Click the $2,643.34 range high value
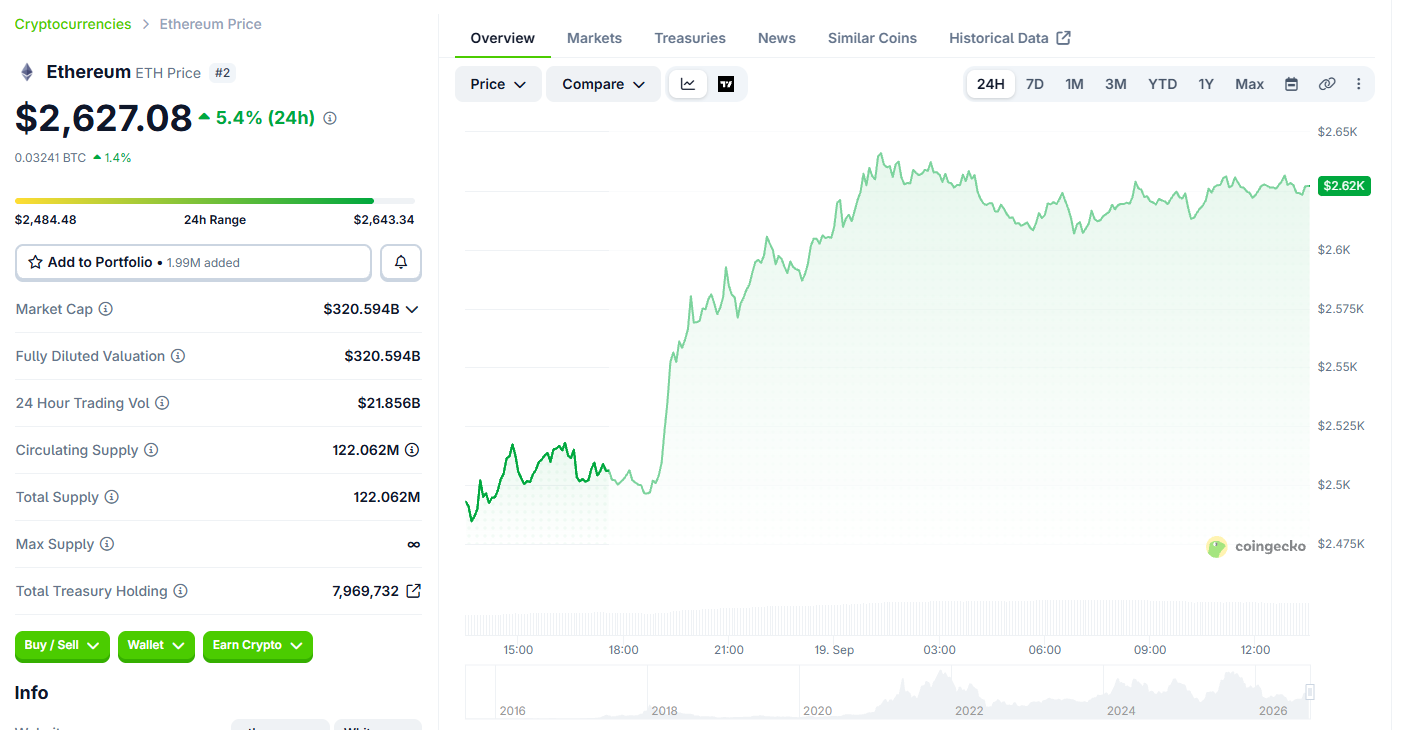The width and height of the screenshot is (1402, 730). click(384, 220)
